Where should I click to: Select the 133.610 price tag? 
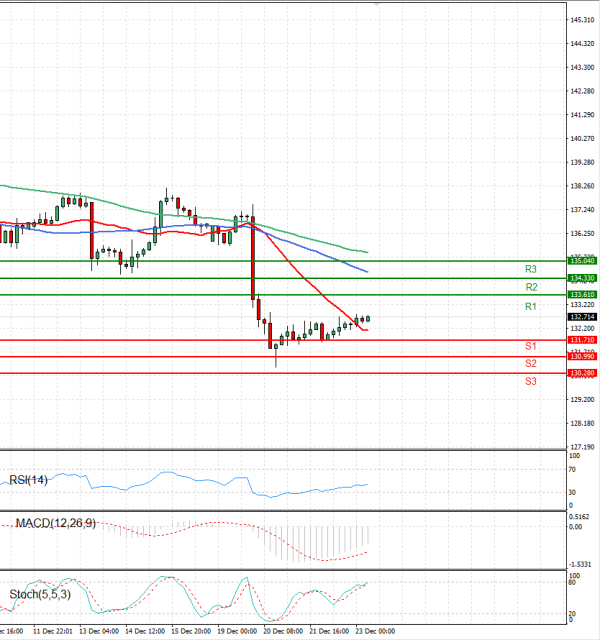click(x=582, y=295)
